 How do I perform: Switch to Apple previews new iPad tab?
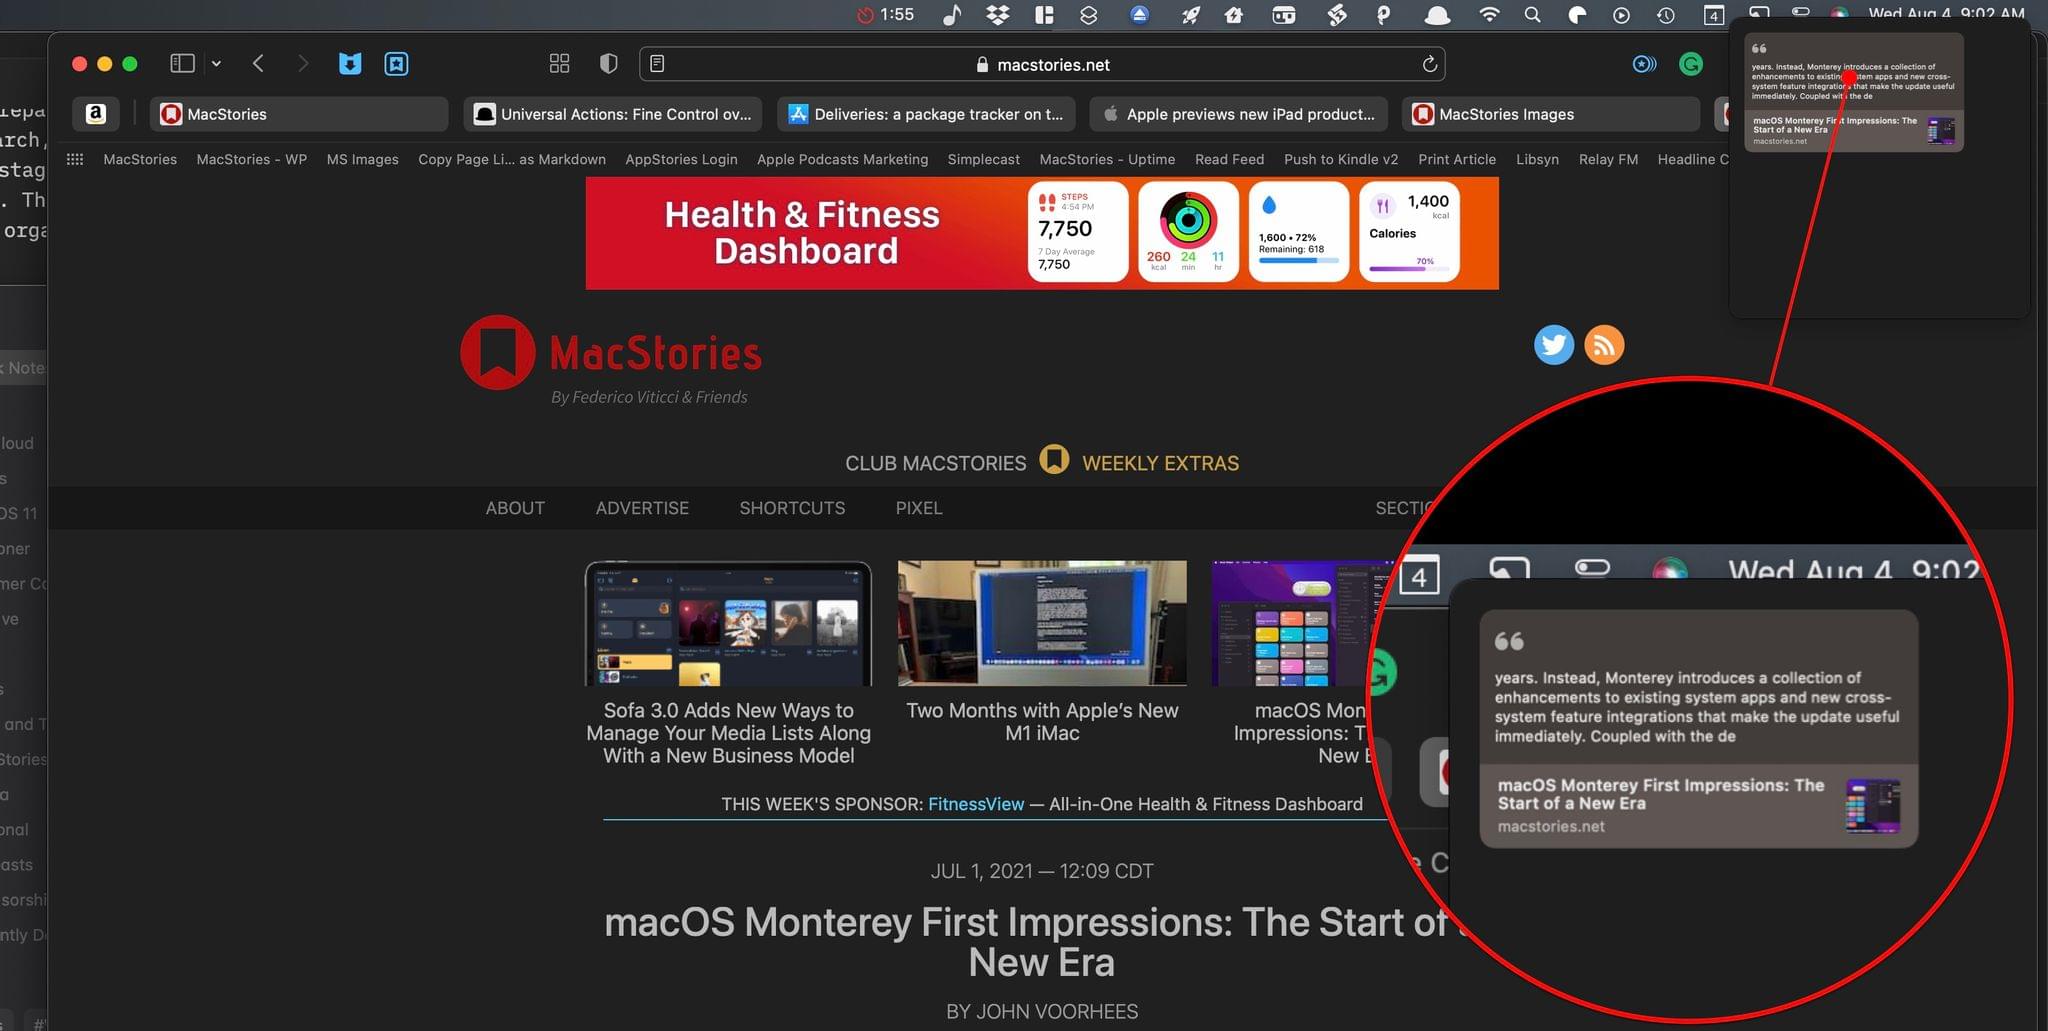pyautogui.click(x=1239, y=114)
